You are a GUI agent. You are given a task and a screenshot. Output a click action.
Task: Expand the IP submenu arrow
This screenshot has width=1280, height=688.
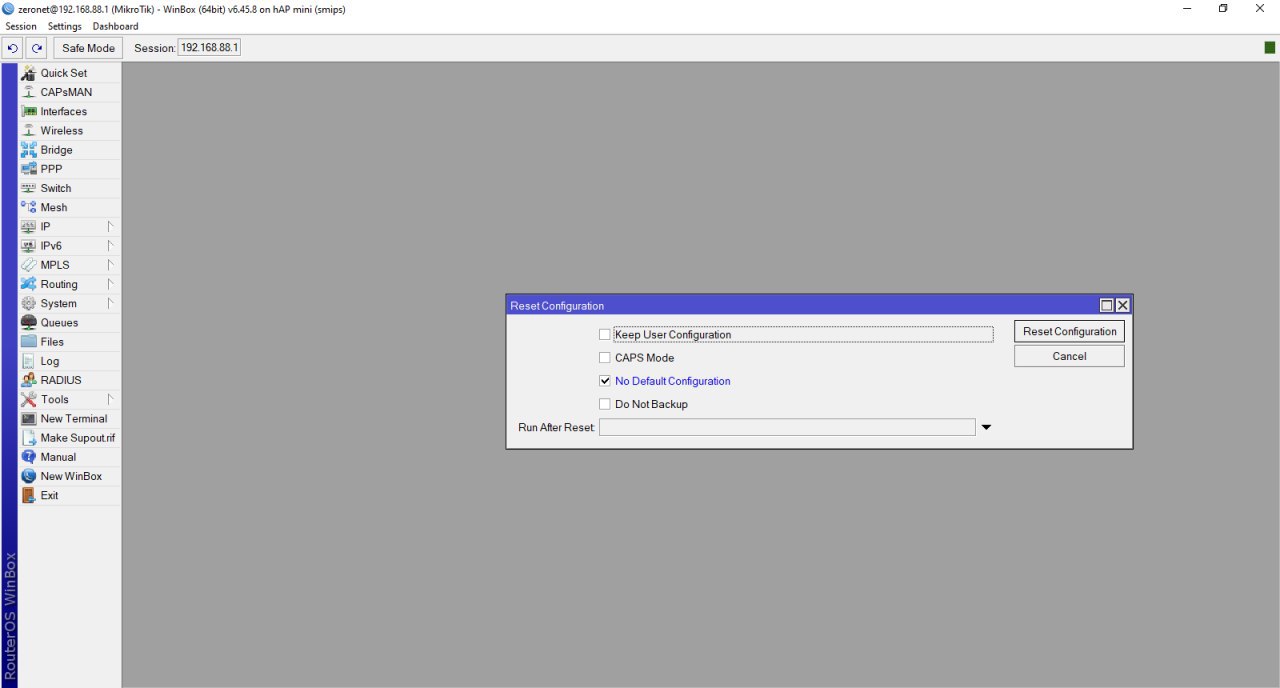pyautogui.click(x=111, y=226)
